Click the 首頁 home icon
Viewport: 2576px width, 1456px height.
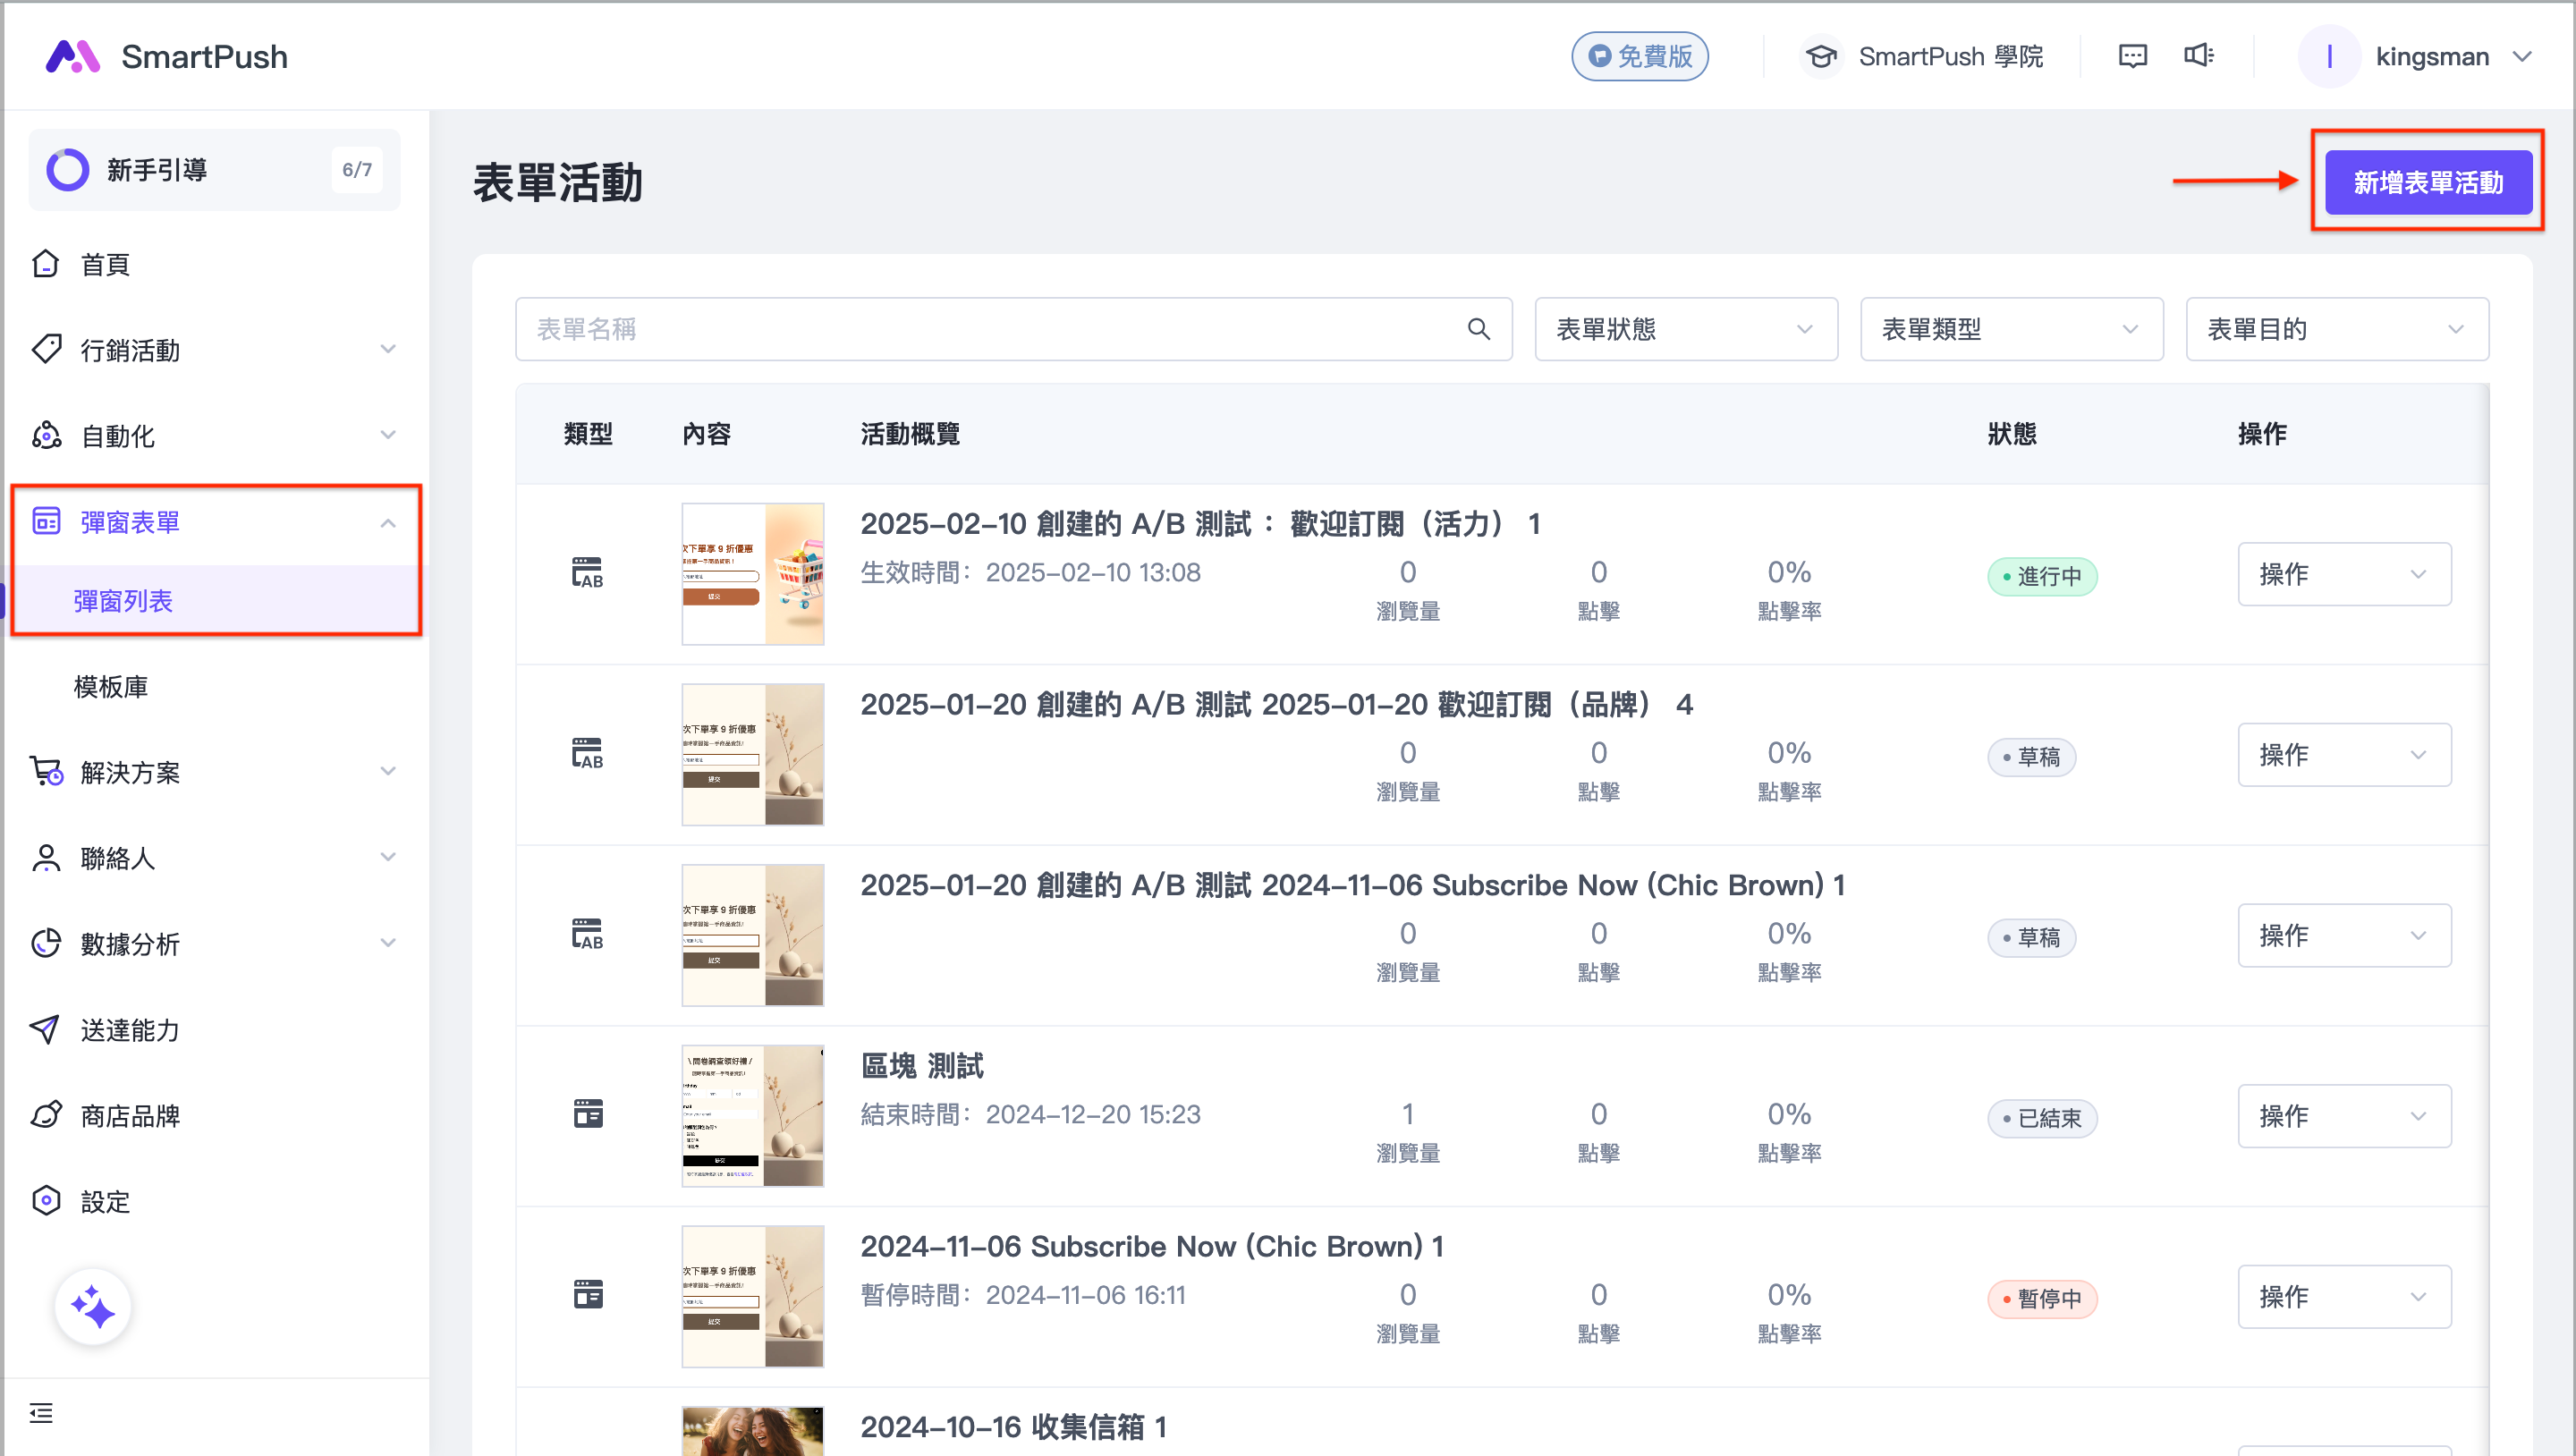coord(46,264)
